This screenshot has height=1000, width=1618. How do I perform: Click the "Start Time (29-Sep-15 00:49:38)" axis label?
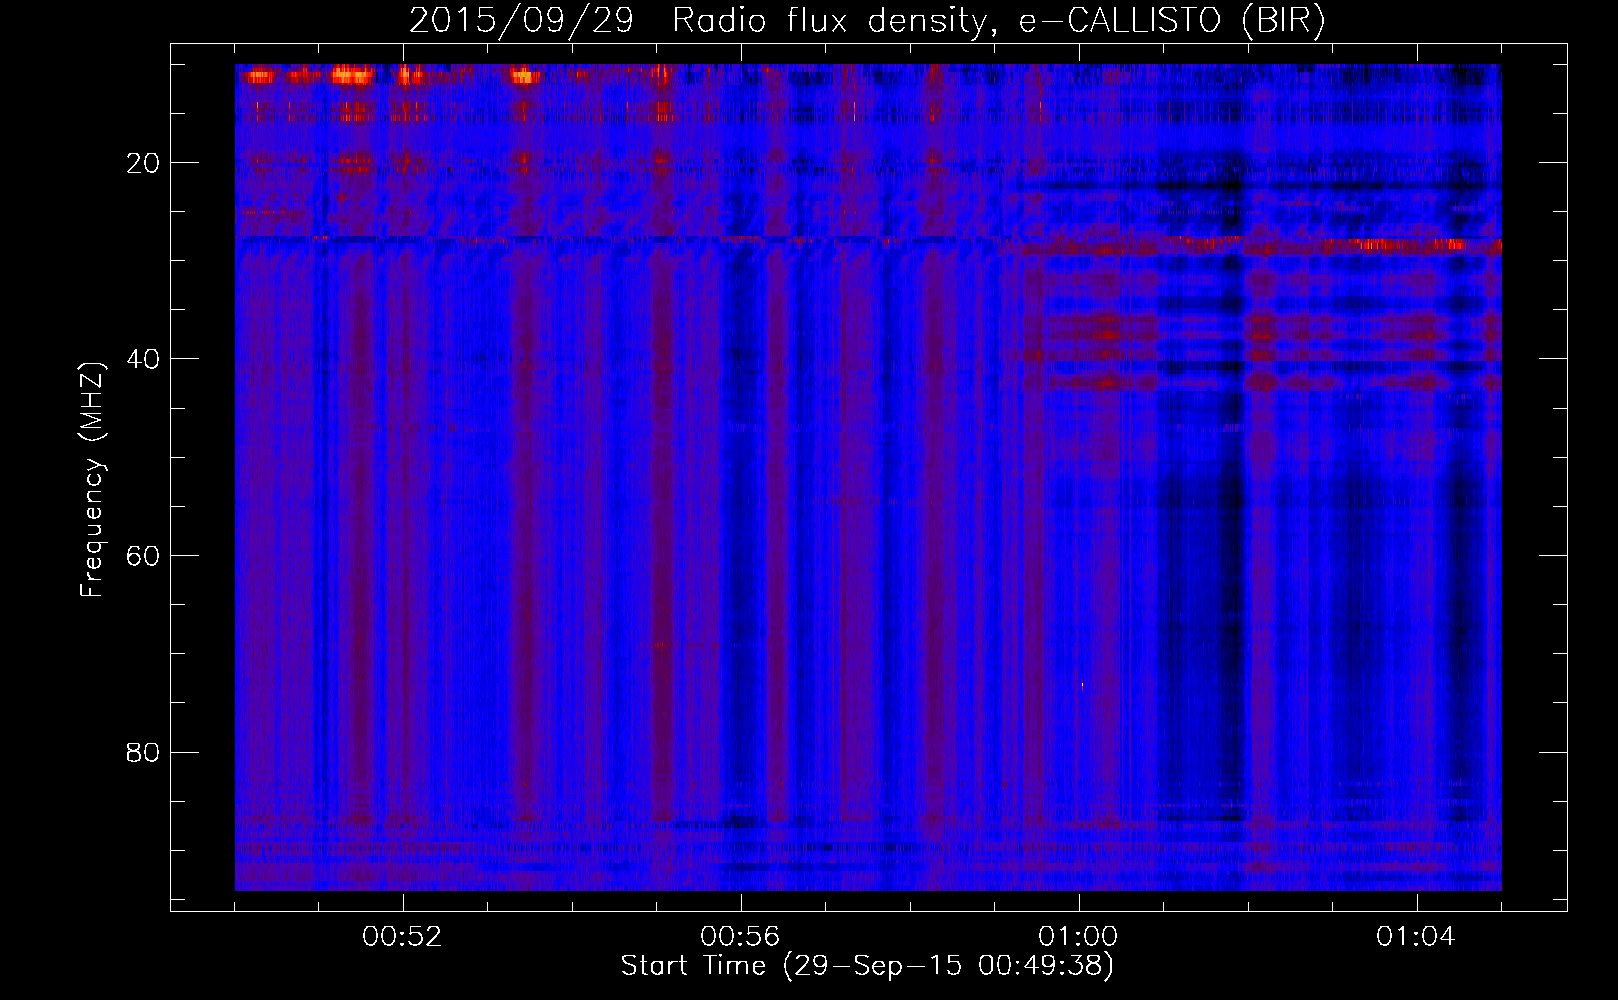click(867, 966)
